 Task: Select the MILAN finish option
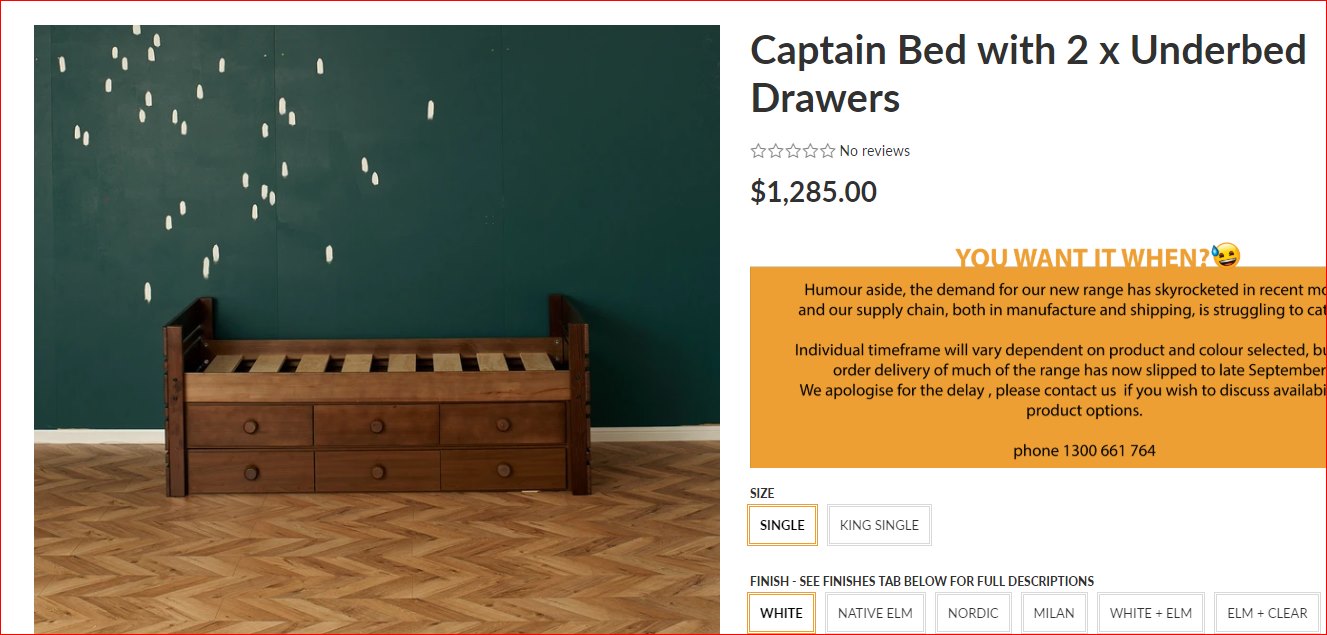click(1054, 613)
